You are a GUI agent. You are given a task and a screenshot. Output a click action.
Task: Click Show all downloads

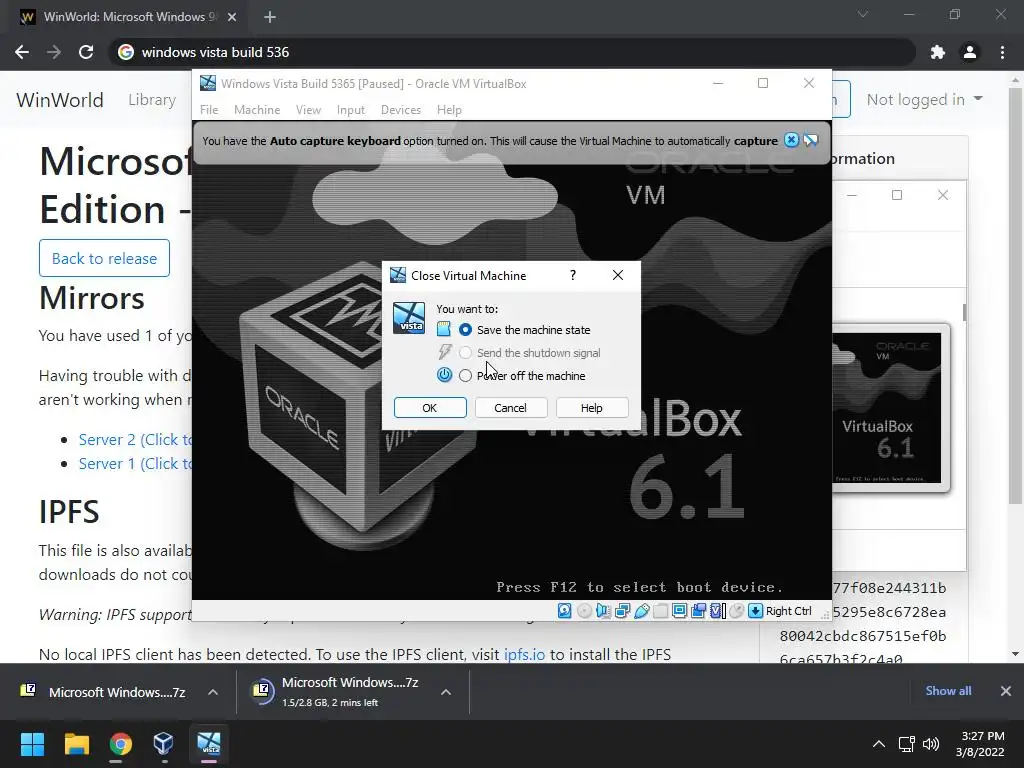948,691
